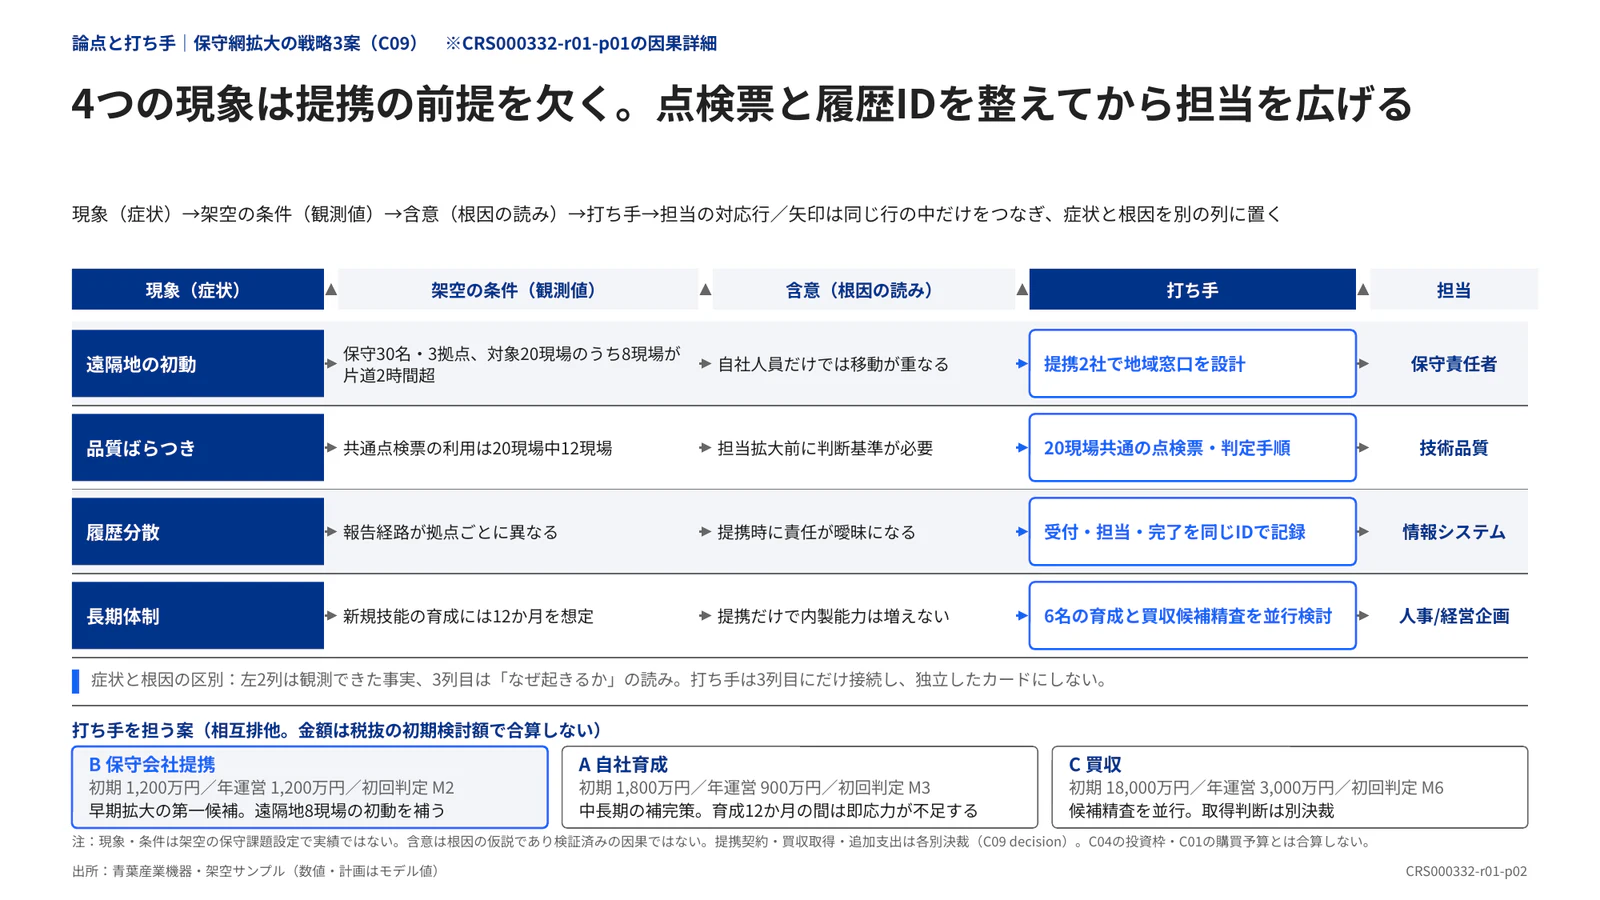Select 提携時に責任が曖昧になる cell
Image resolution: width=1600 pixels, height=900 pixels.
point(816,532)
